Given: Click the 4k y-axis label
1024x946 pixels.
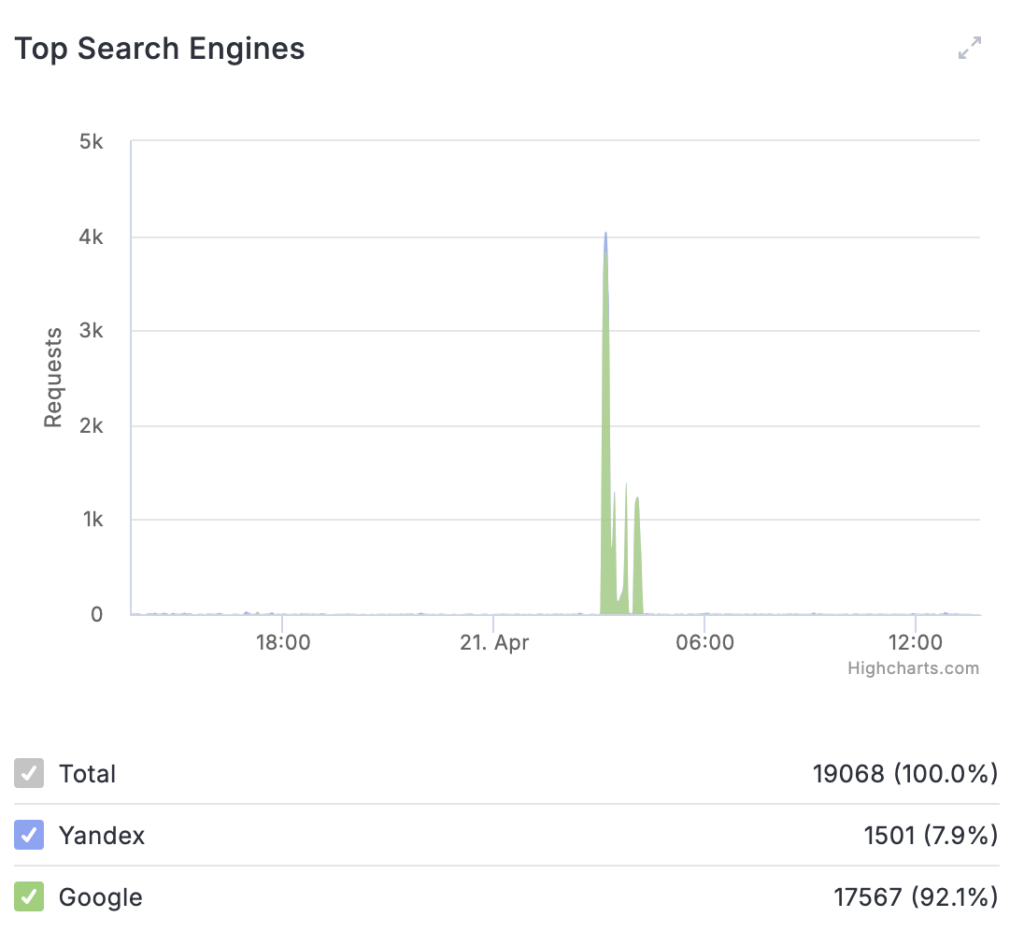Looking at the screenshot, I should tap(91, 237).
